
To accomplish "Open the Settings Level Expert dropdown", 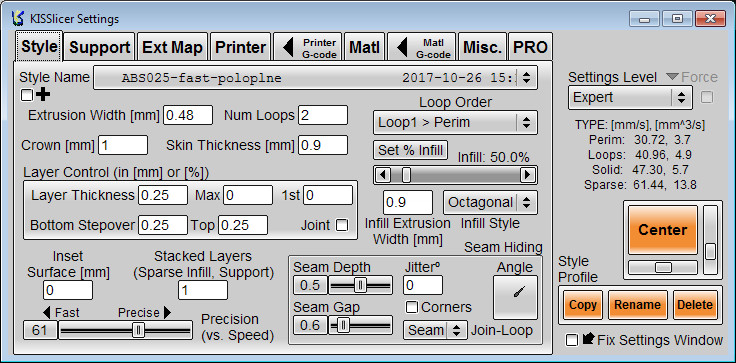I will pyautogui.click(x=630, y=98).
